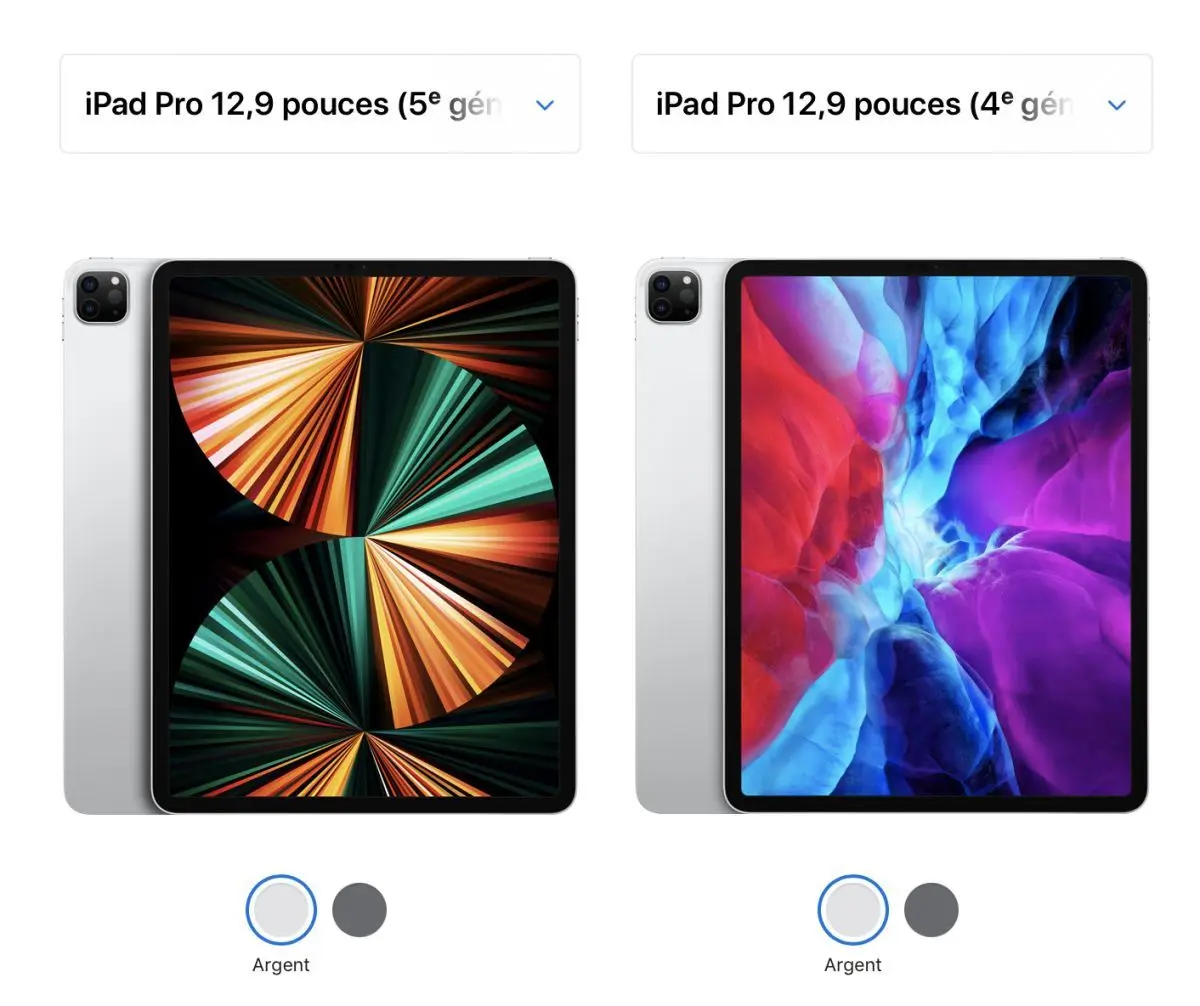The image size is (1200, 1006).
Task: Click the blue and red wallpaper iPad screen
Action: coord(936,536)
